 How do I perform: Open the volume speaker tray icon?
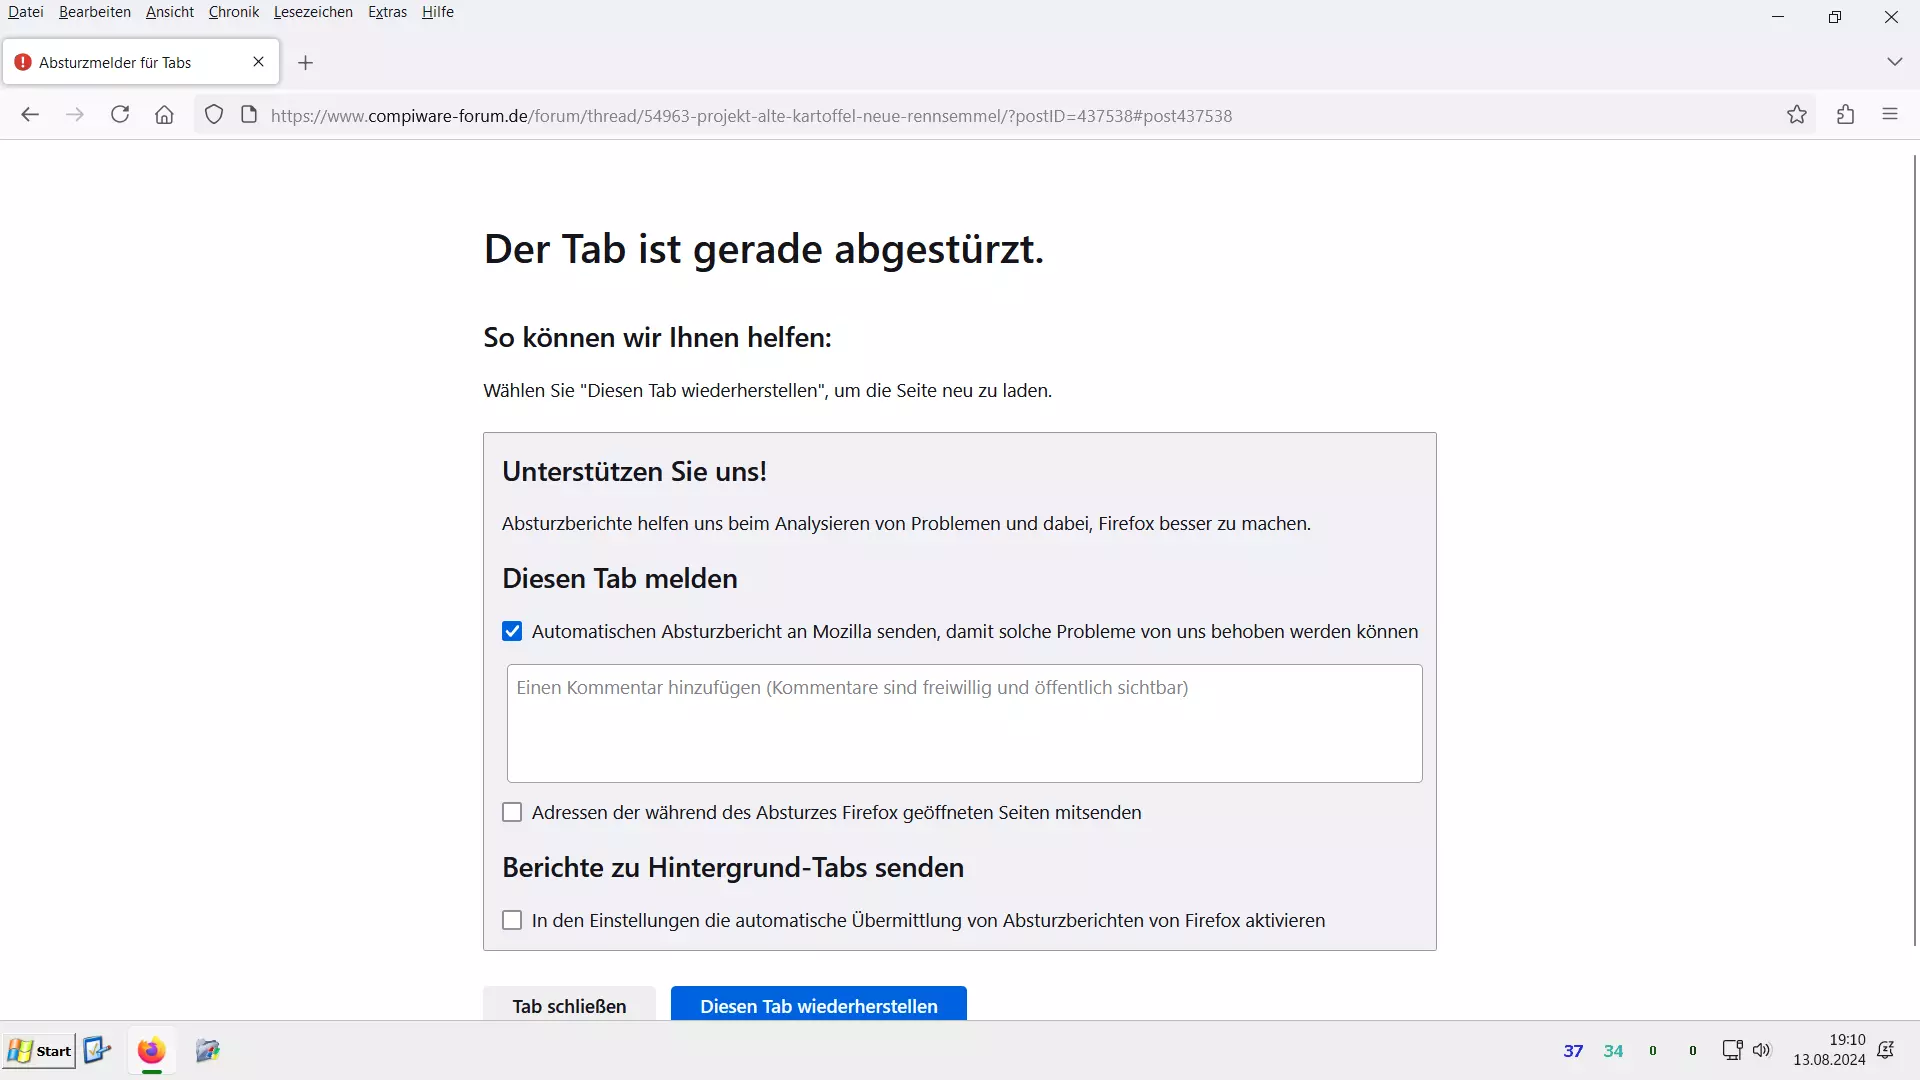tap(1762, 1050)
